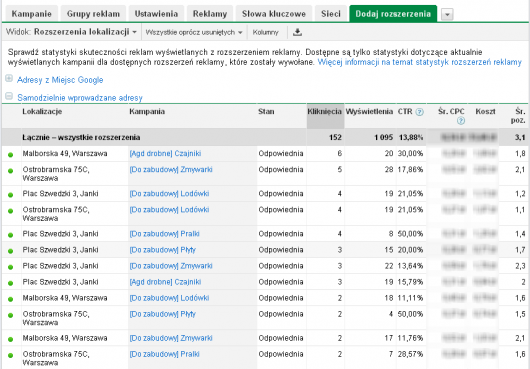530x369 pixels.
Task: Sort by the Wyświetlenia column header
Action: 369,112
